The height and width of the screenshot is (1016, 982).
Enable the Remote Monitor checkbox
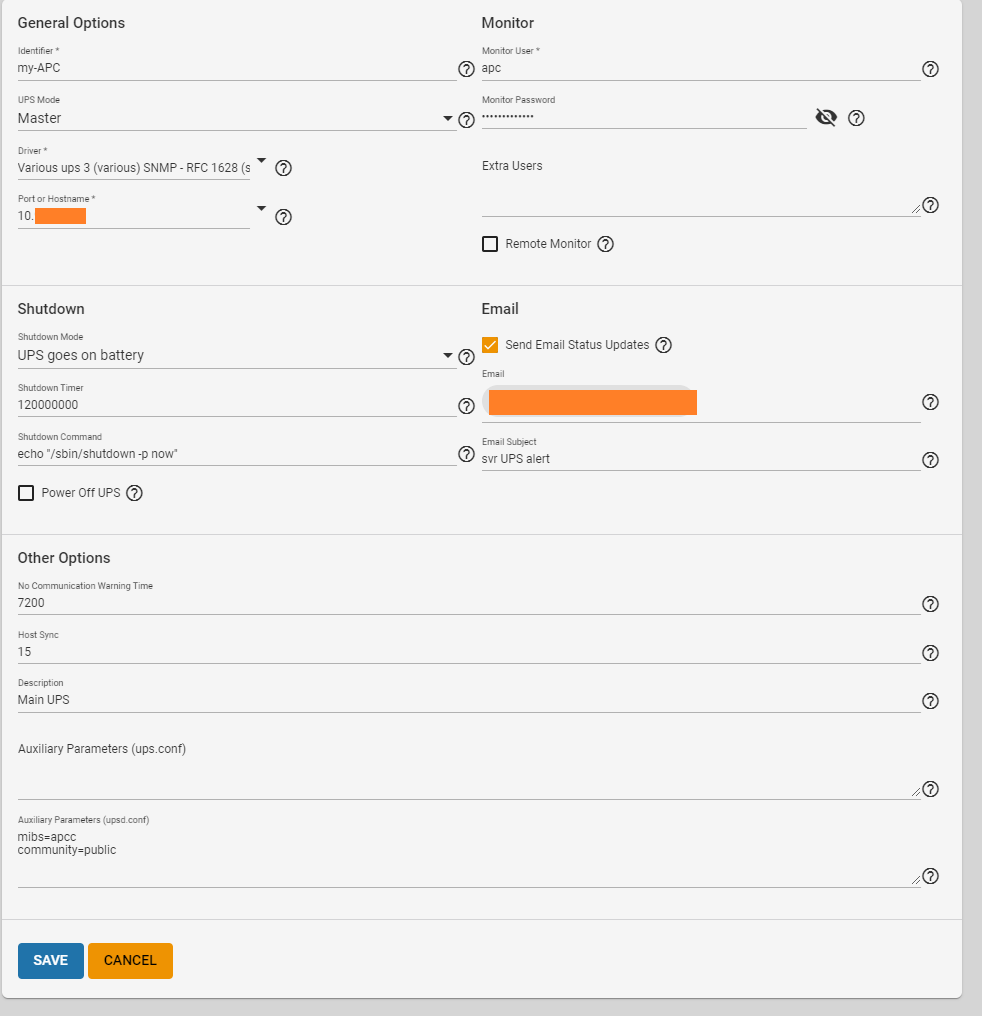490,244
